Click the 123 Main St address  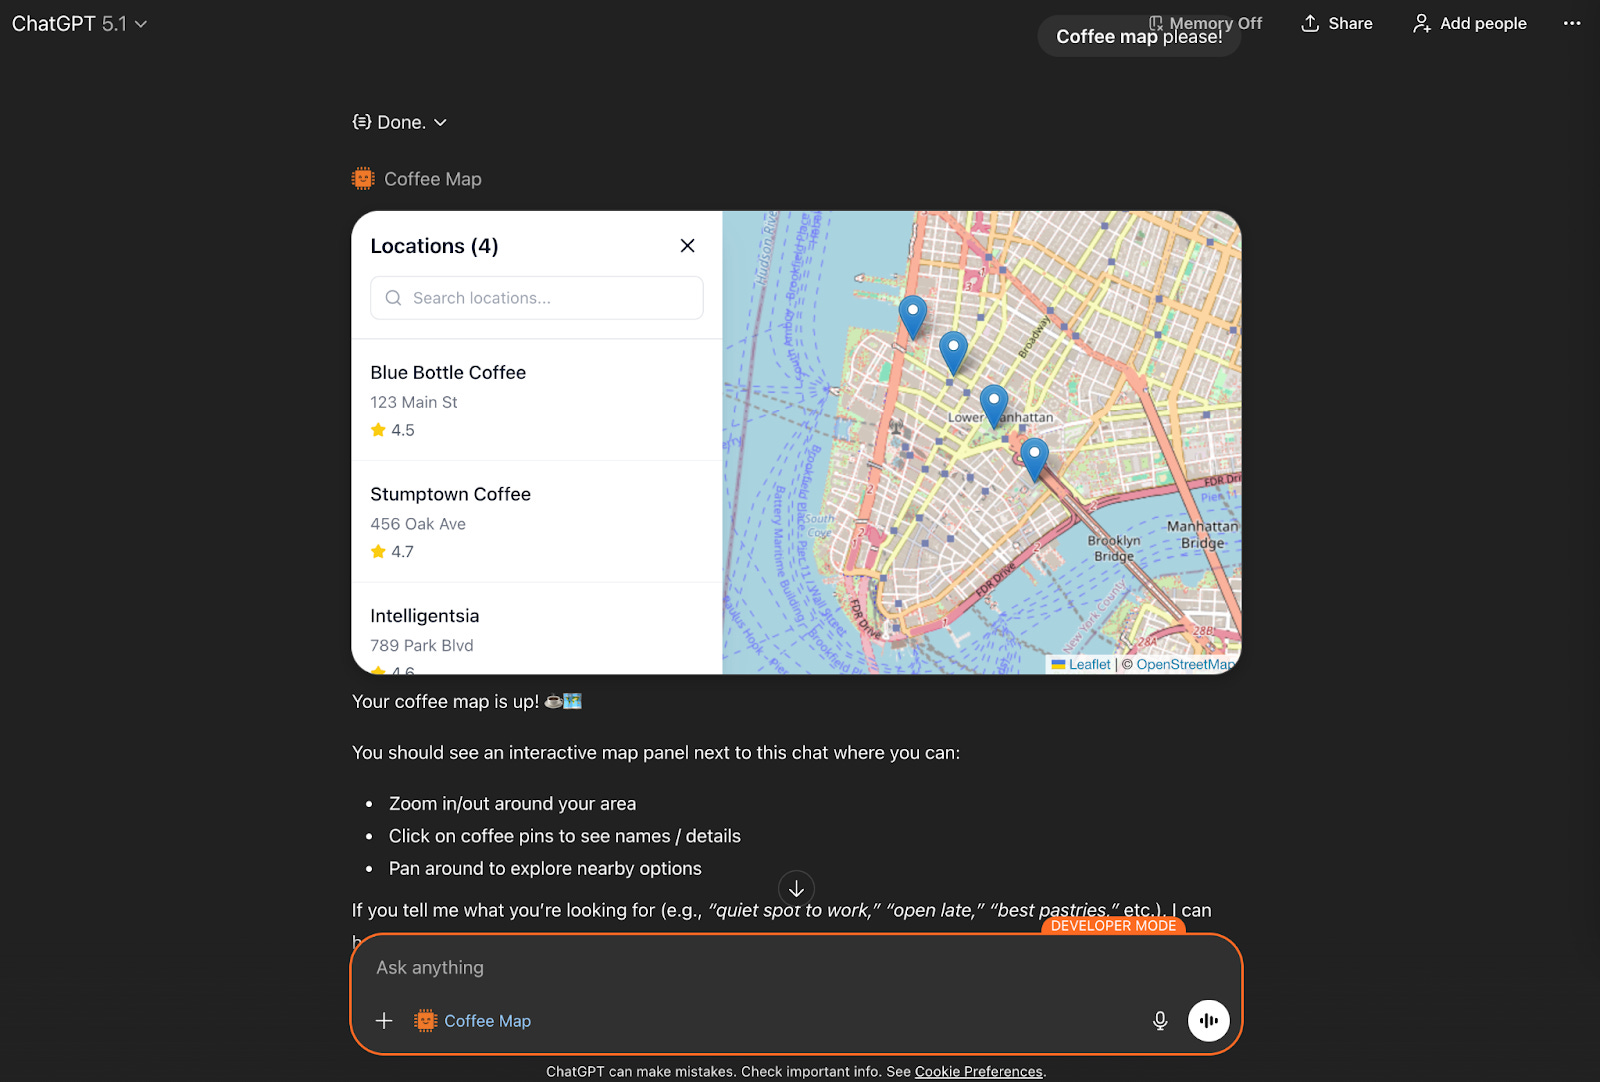[414, 402]
